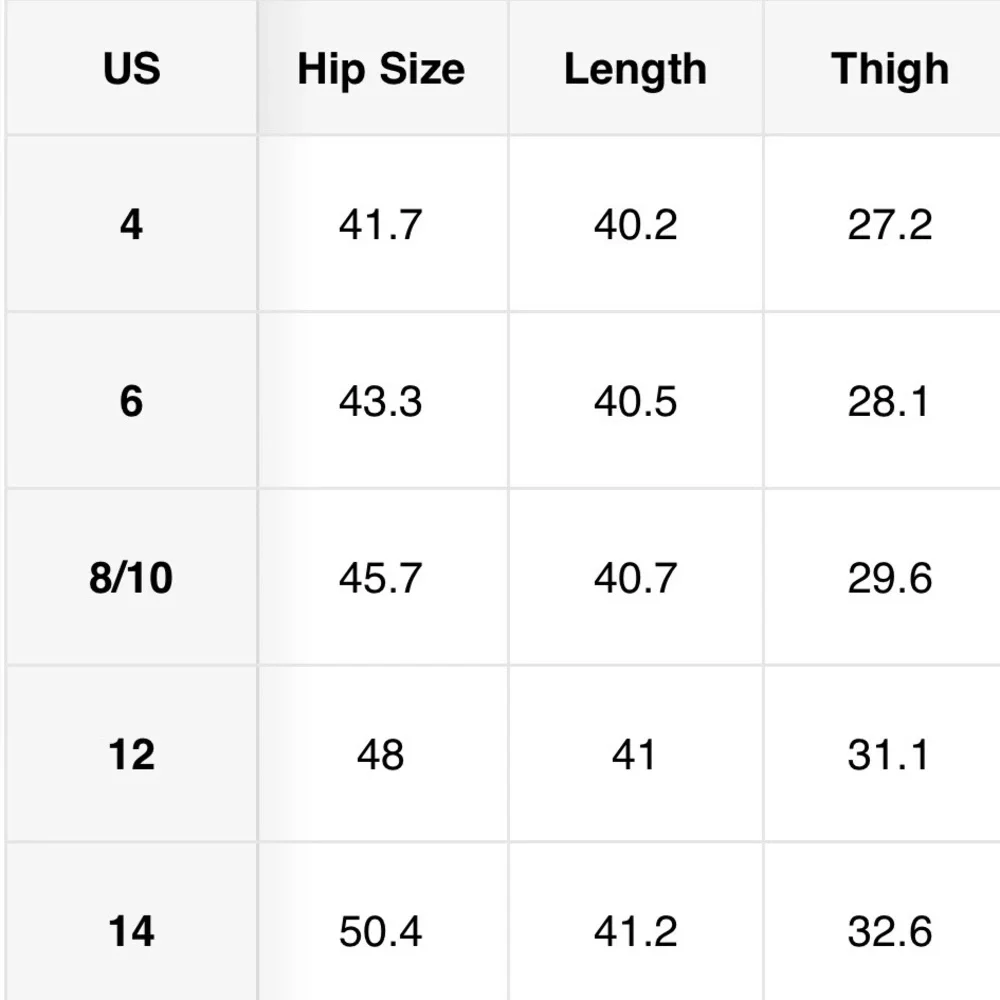This screenshot has height=1000, width=1000.
Task: Select hip size value 43.3
Action: (381, 401)
